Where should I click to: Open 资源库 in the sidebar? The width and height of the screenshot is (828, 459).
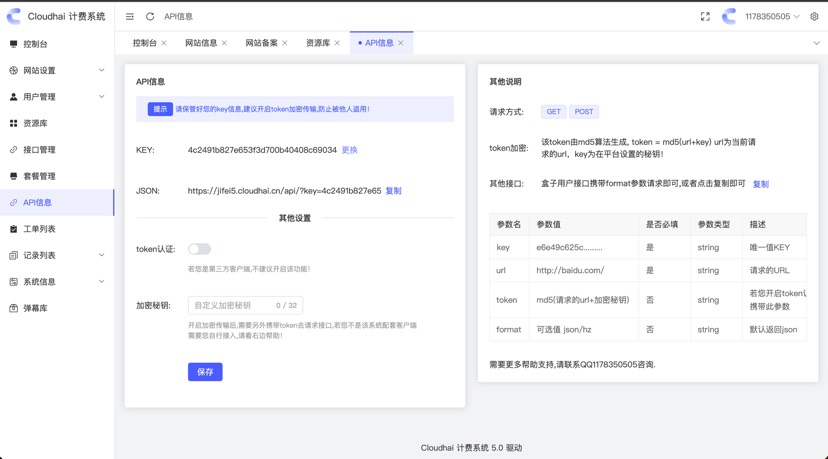[x=35, y=123]
